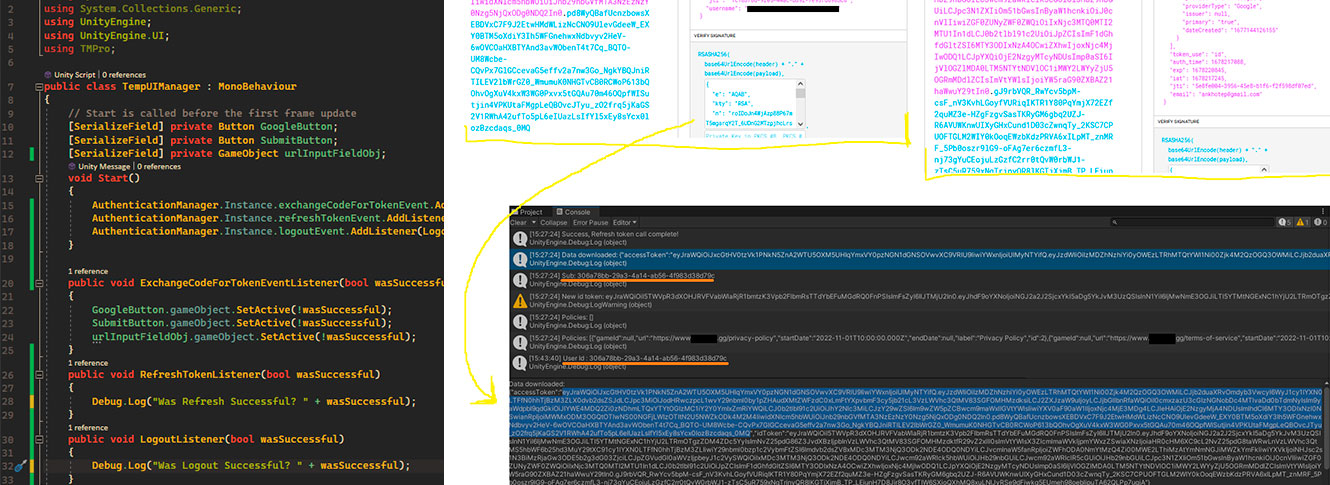Screen dimensions: 1330x485
Task: Switch to the Console tab in Unity
Action: tap(574, 212)
